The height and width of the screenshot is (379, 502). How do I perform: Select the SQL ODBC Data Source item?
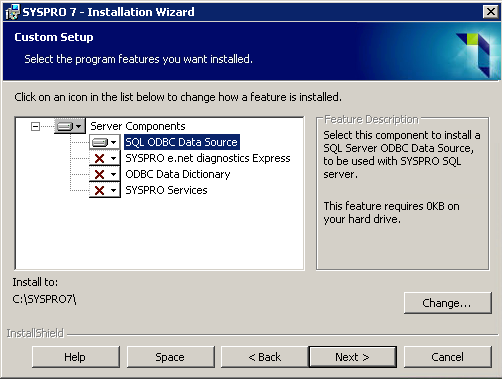click(182, 142)
